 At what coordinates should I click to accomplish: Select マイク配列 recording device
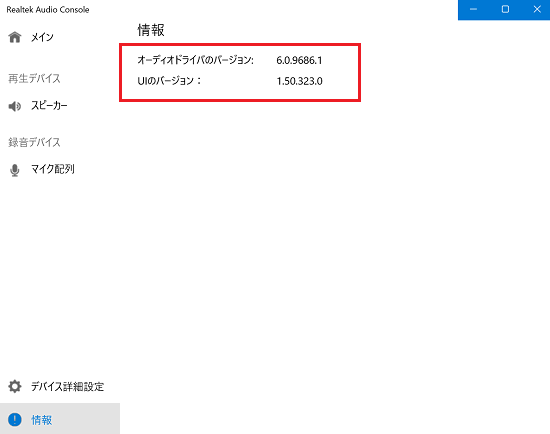[x=53, y=169]
